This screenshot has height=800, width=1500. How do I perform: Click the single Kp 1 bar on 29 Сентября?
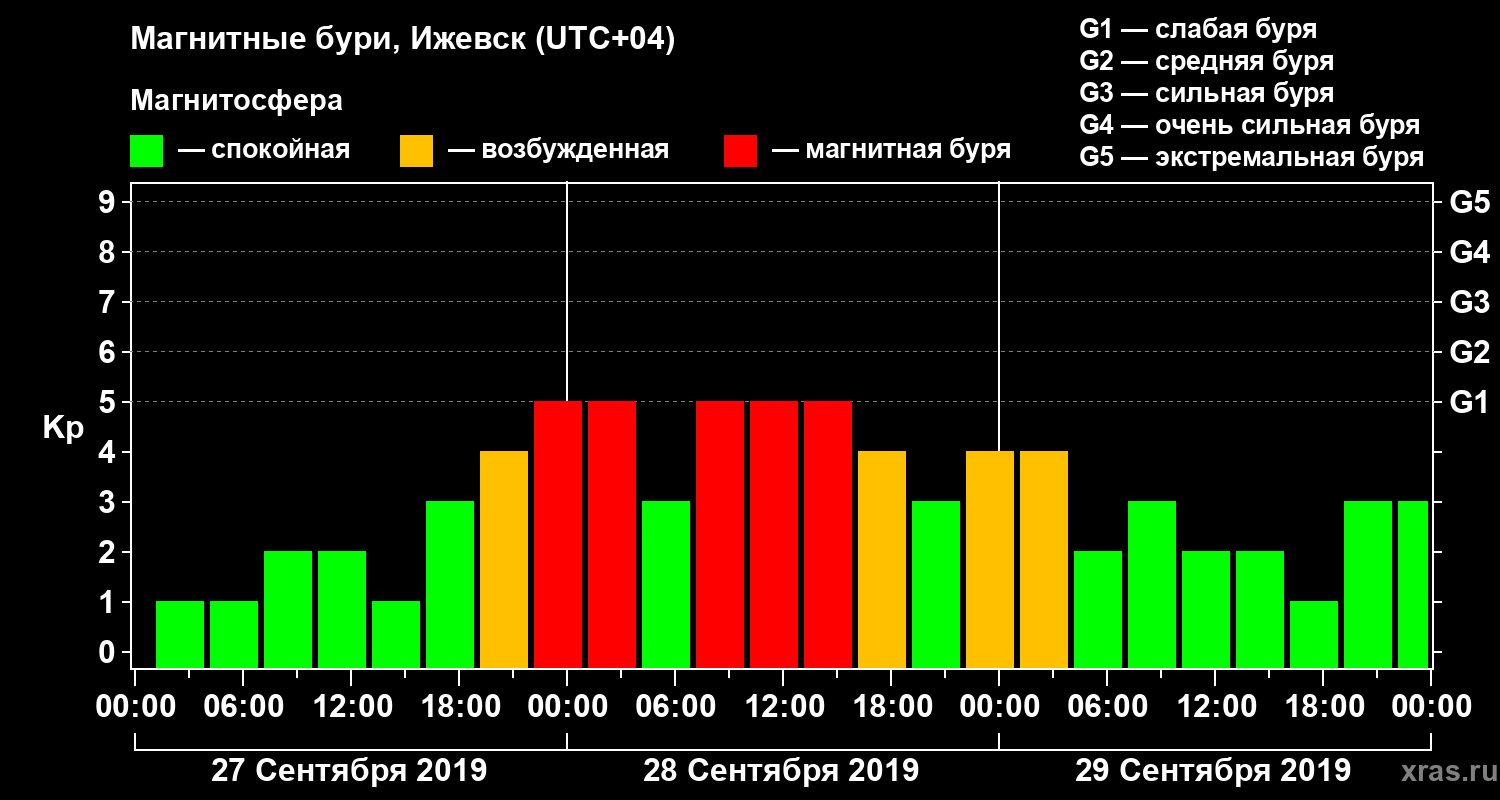pos(1314,634)
